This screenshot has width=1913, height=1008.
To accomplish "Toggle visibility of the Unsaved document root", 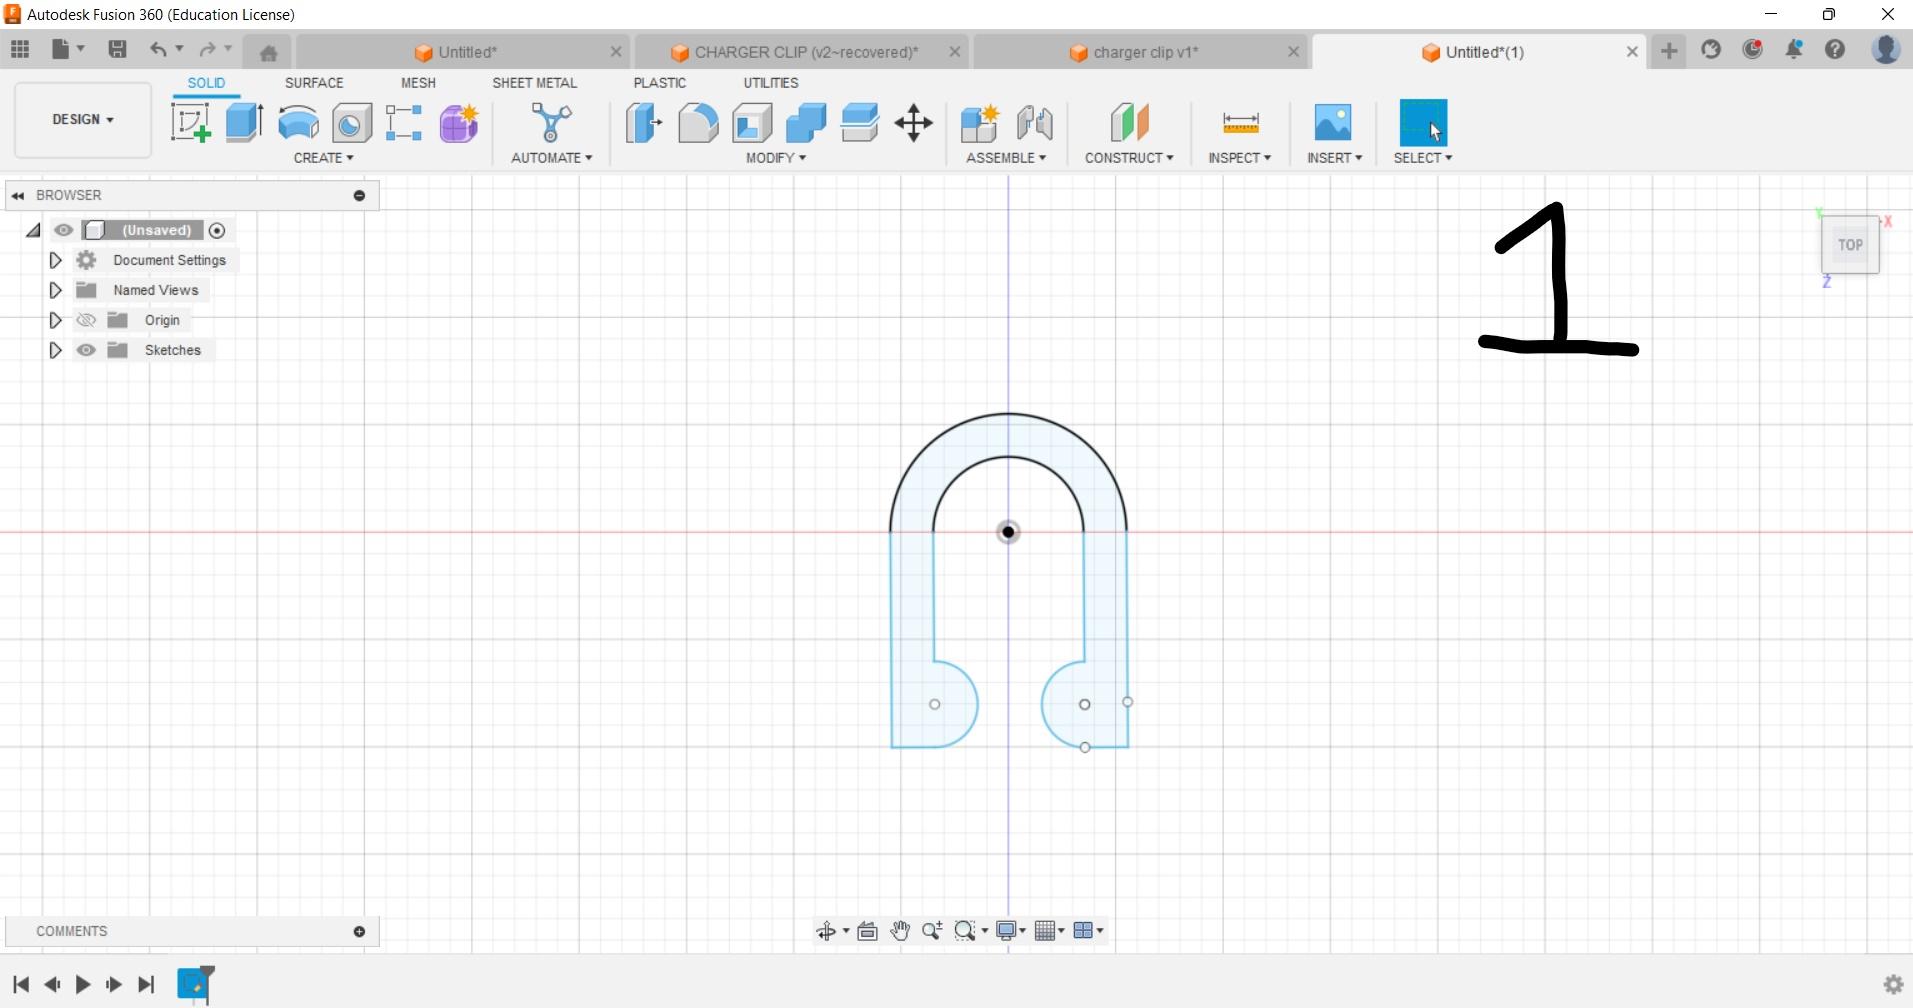I will click(x=64, y=230).
